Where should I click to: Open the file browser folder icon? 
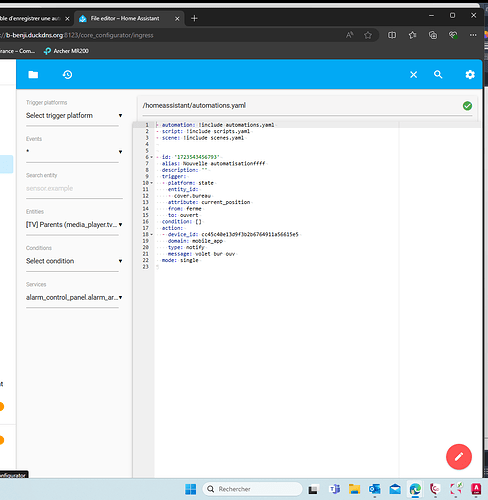coord(33,75)
